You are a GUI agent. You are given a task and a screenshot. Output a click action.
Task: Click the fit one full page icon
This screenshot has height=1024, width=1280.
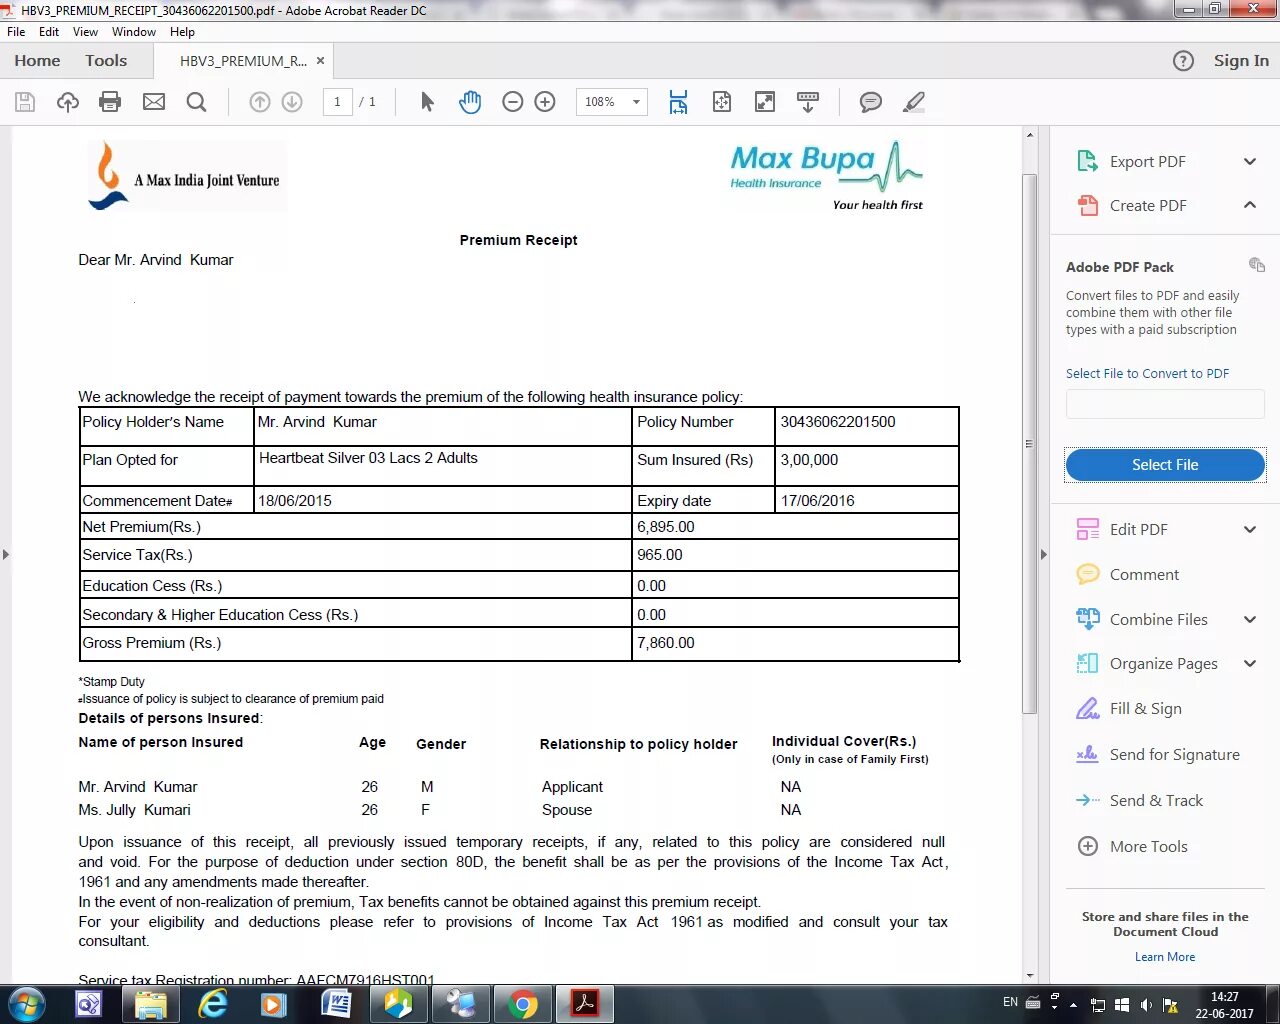(x=722, y=102)
